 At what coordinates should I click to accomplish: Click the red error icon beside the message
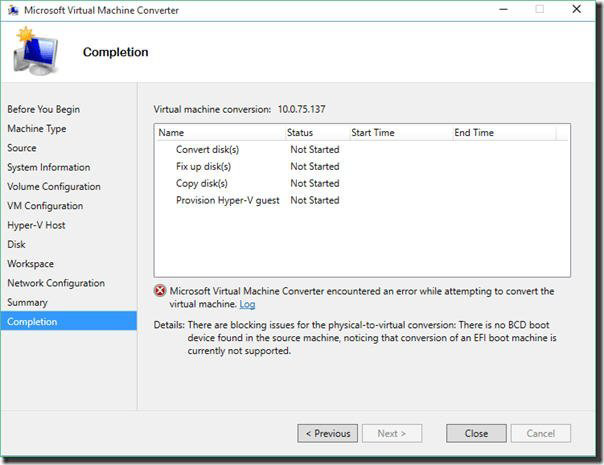tap(160, 291)
